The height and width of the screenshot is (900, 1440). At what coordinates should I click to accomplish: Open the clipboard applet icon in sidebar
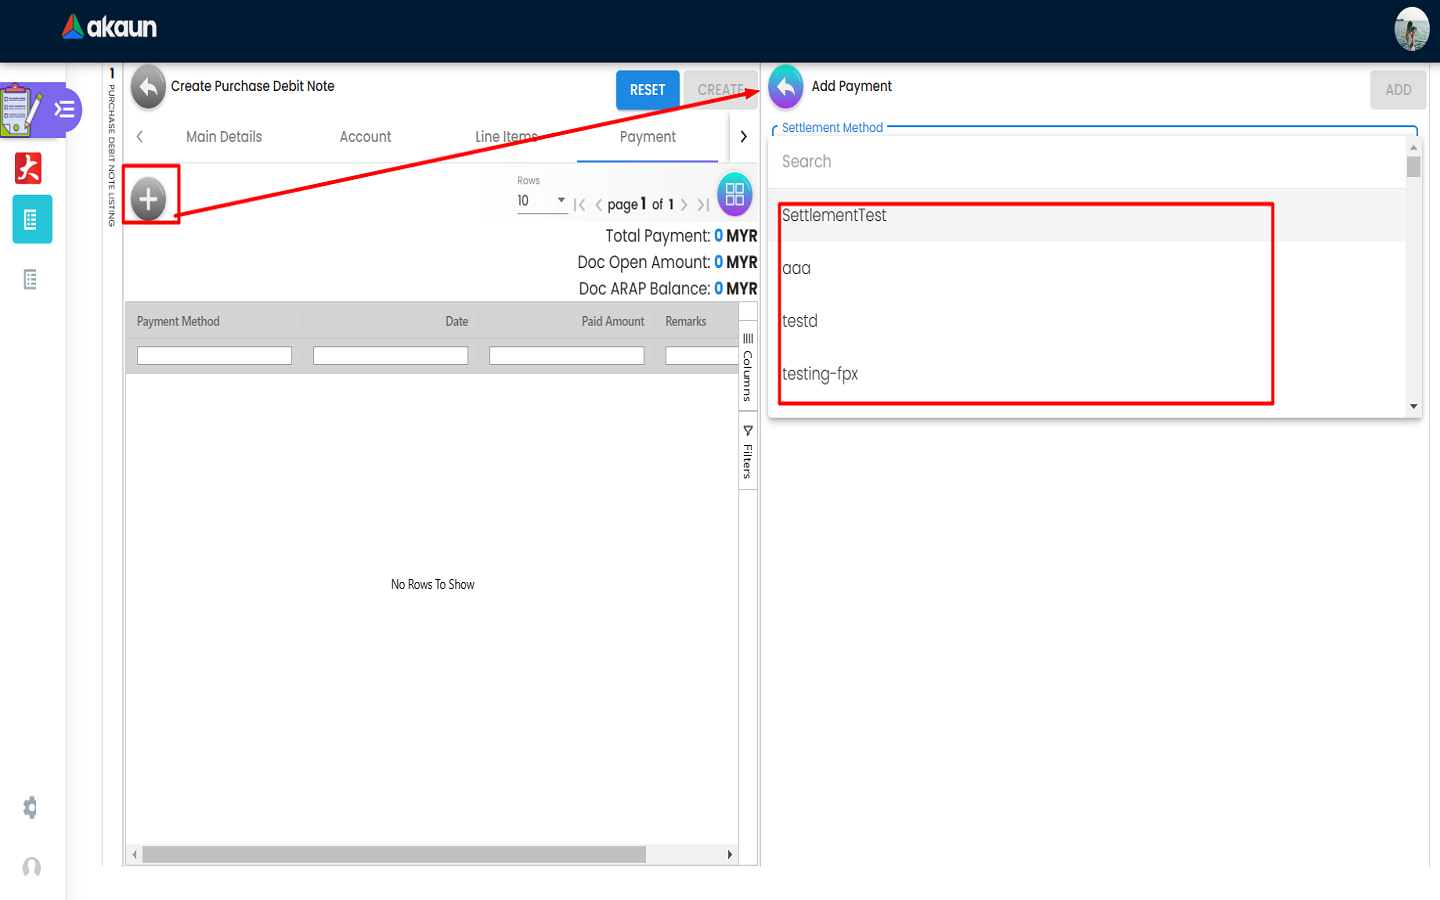(21, 109)
